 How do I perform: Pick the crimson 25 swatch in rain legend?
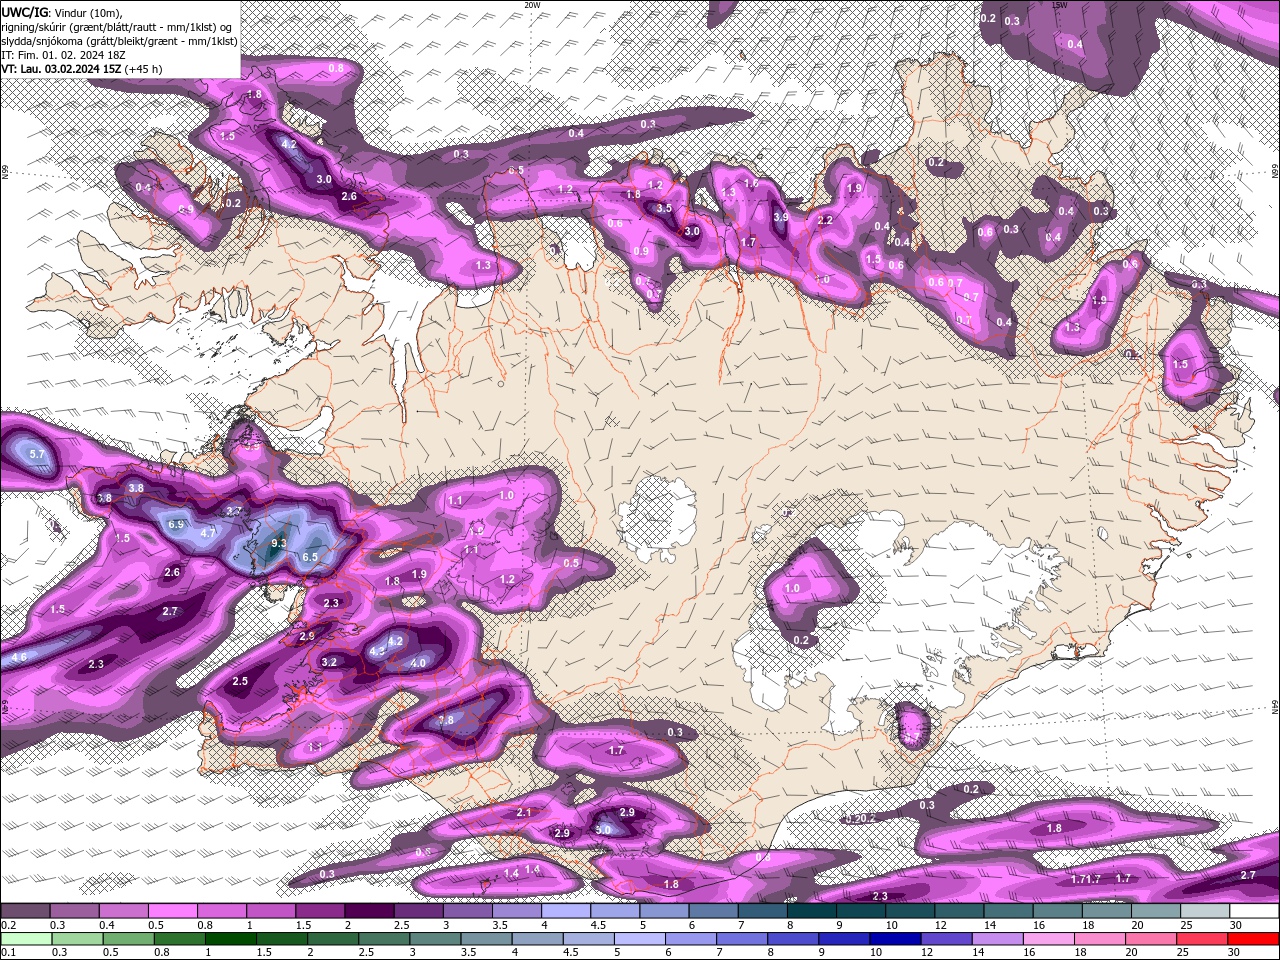pyautogui.click(x=1203, y=938)
